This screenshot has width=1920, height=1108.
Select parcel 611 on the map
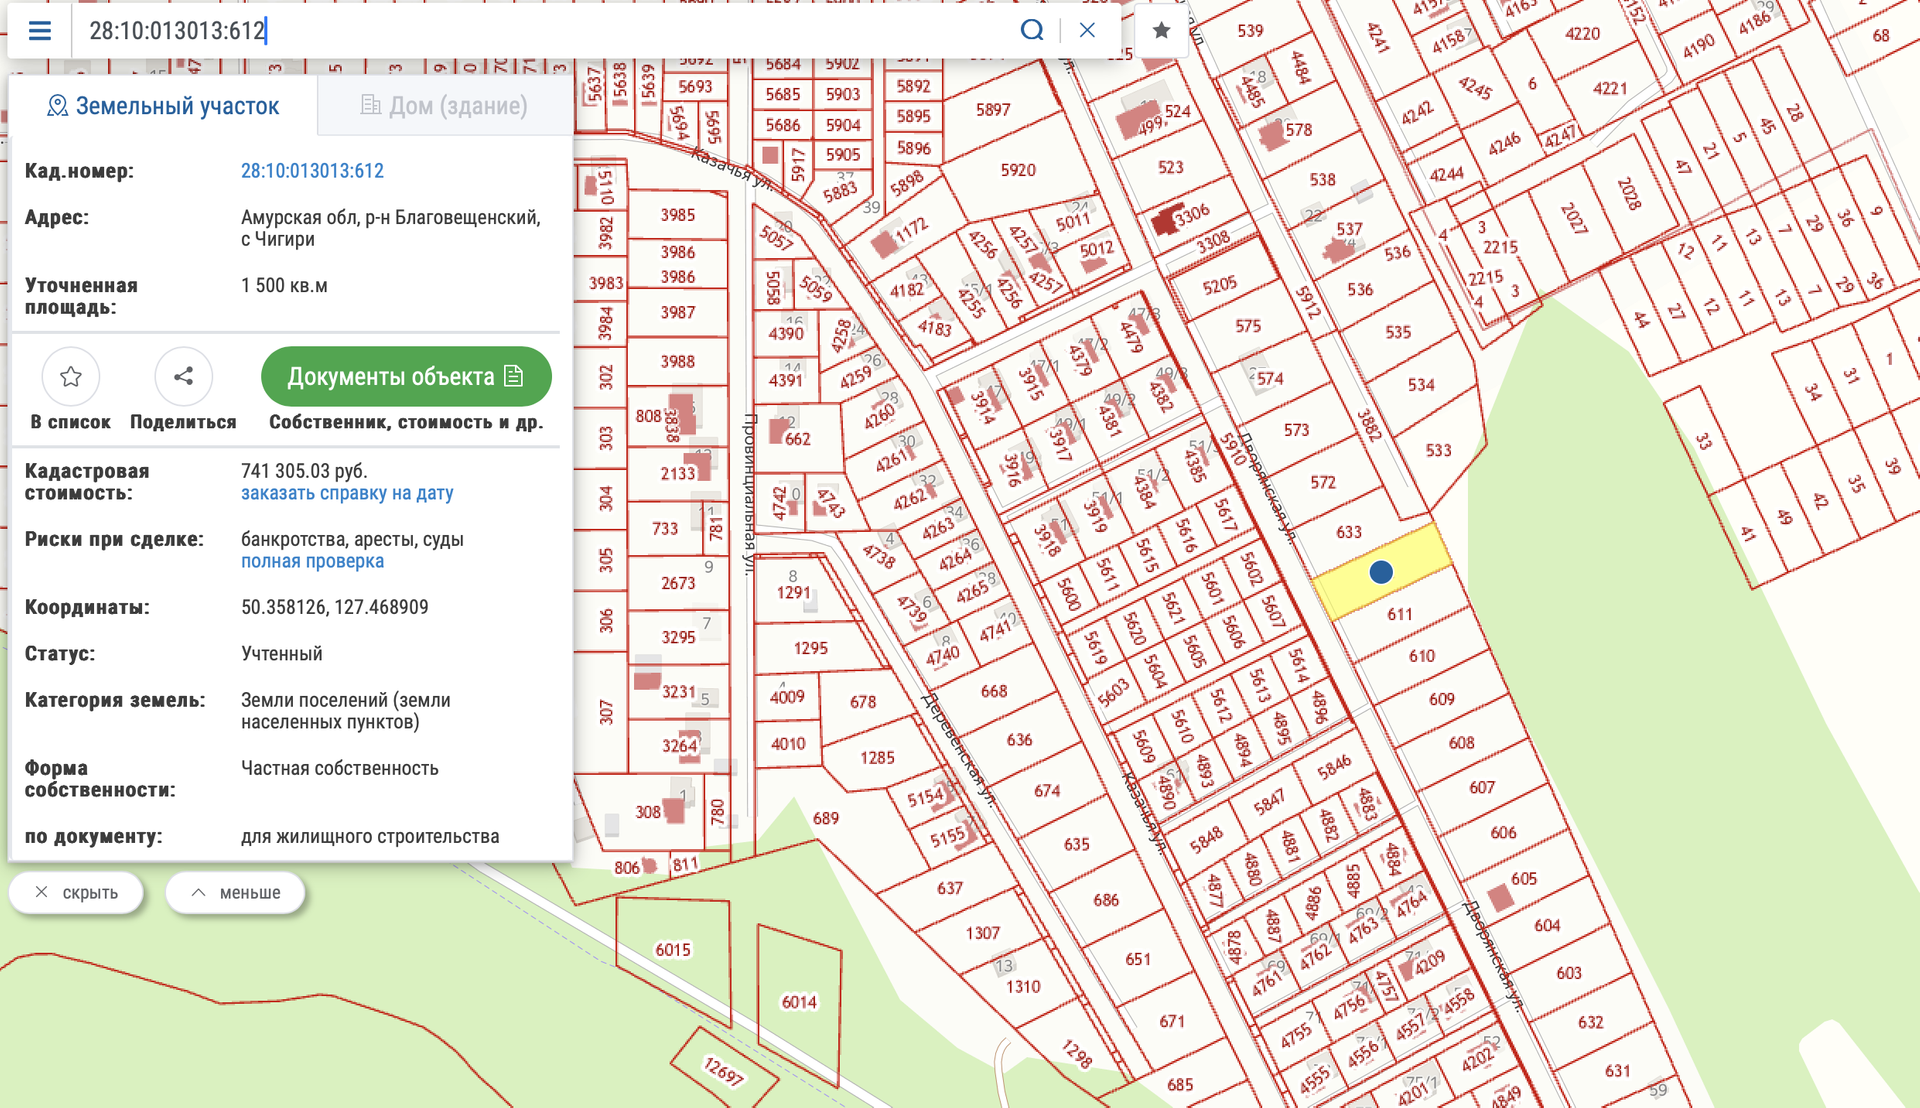pyautogui.click(x=1400, y=614)
